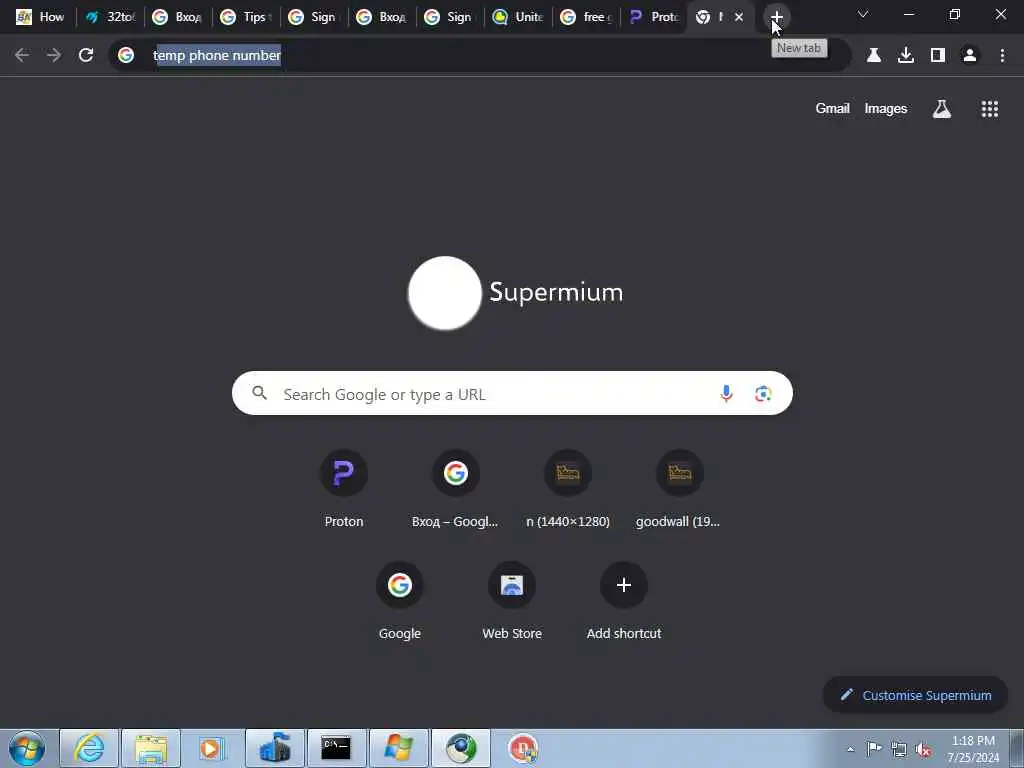Open Windows Media Player from the taskbar
The image size is (1024, 768).
(212, 748)
